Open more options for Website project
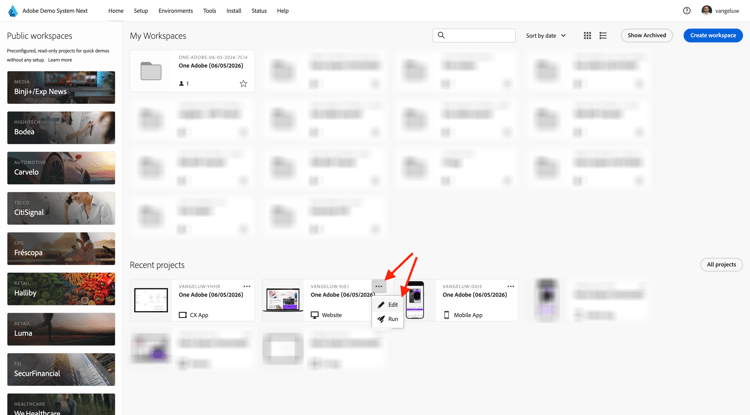This screenshot has height=415, width=750. (379, 286)
